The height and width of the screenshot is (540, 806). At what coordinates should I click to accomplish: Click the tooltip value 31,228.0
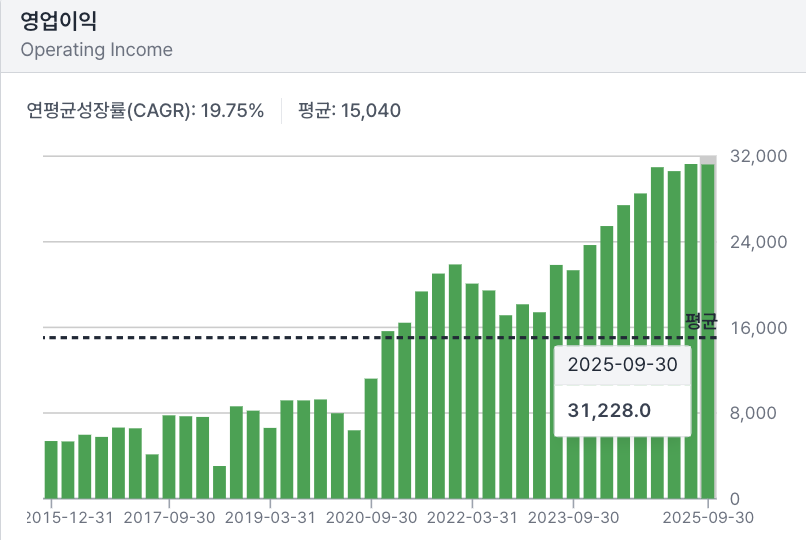[609, 410]
